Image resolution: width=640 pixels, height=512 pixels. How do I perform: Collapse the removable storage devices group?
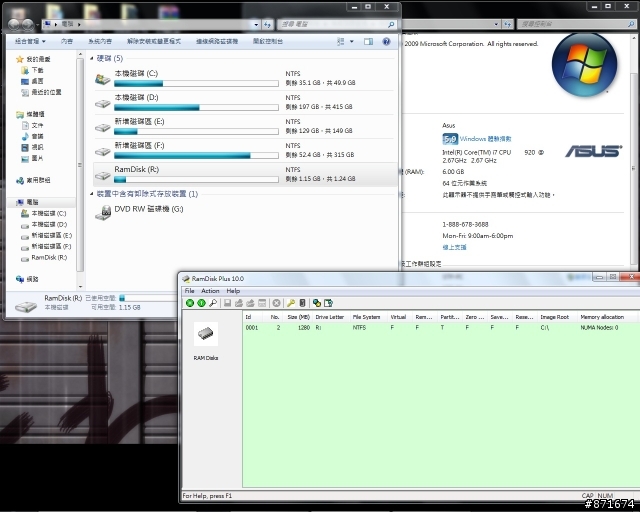tap(91, 194)
